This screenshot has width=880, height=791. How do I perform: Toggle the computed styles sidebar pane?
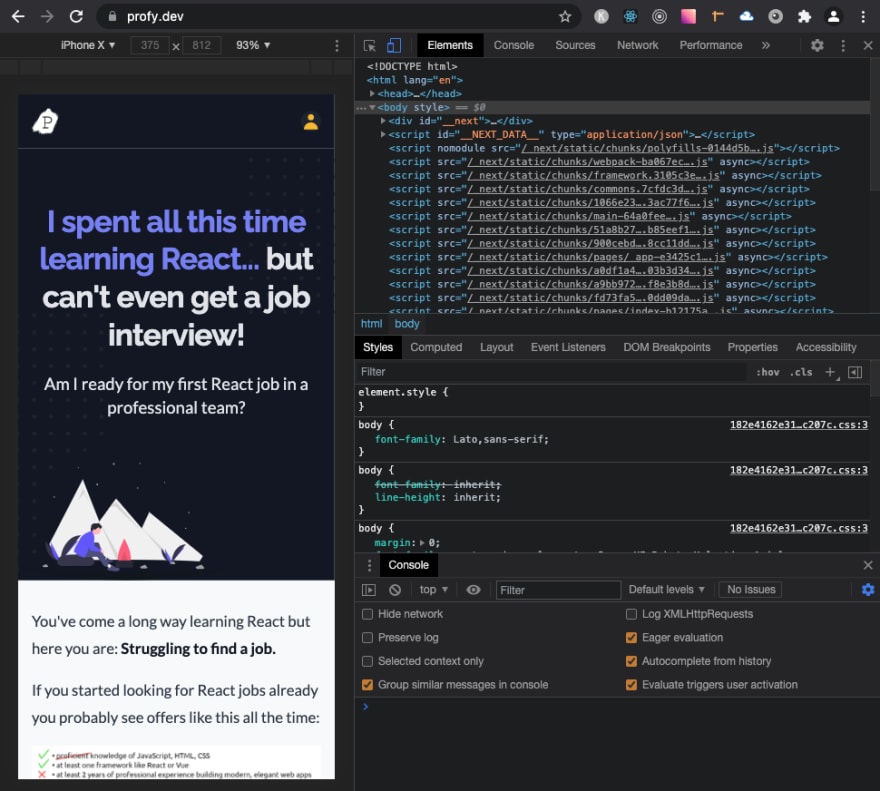pyautogui.click(x=855, y=372)
